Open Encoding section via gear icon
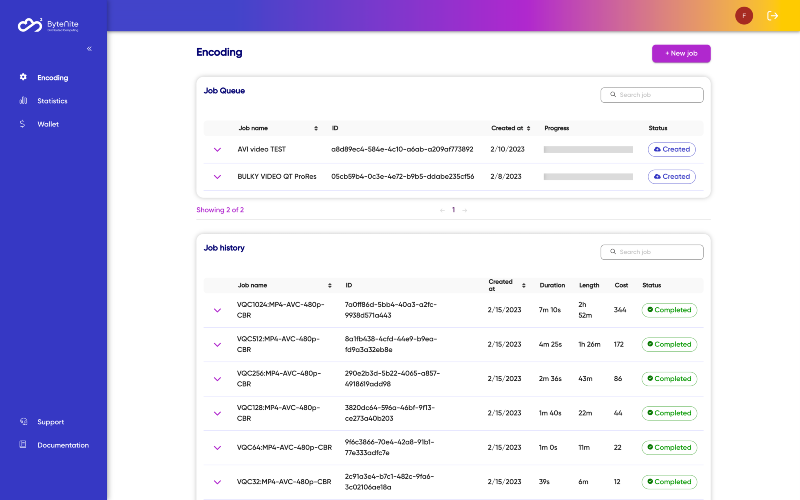 coord(23,77)
